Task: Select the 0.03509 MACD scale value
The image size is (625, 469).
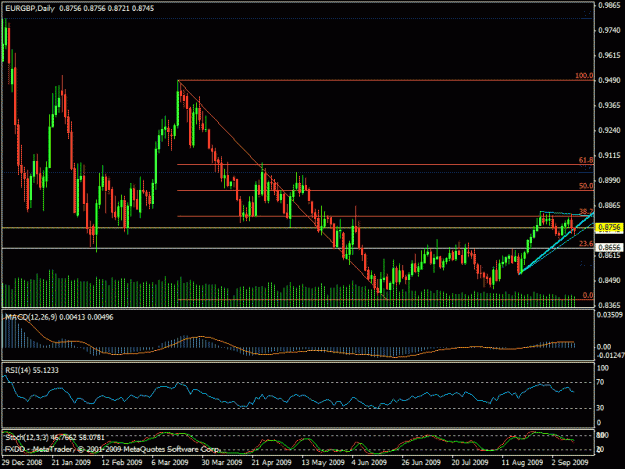Action: (609, 315)
